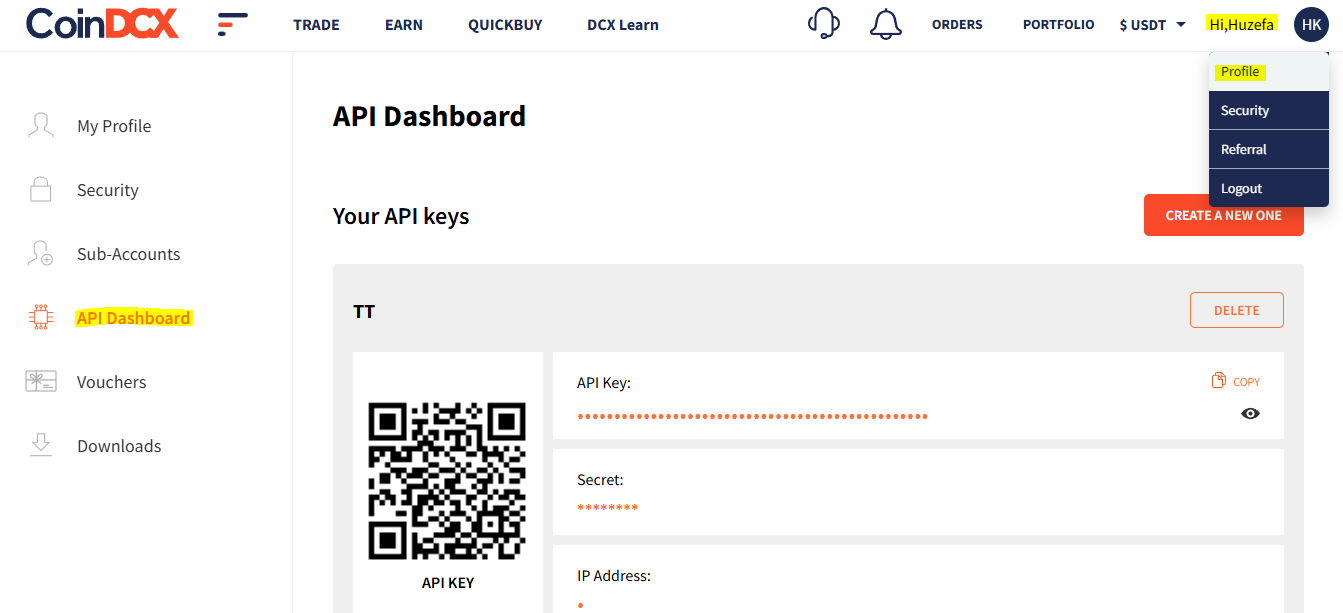This screenshot has width=1343, height=613.
Task: Toggle API key visibility with eye icon
Action: (x=1250, y=413)
